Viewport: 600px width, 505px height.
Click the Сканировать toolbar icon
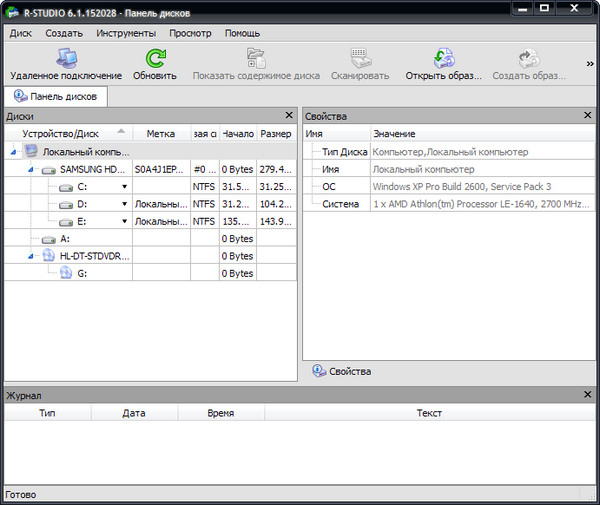(x=362, y=59)
